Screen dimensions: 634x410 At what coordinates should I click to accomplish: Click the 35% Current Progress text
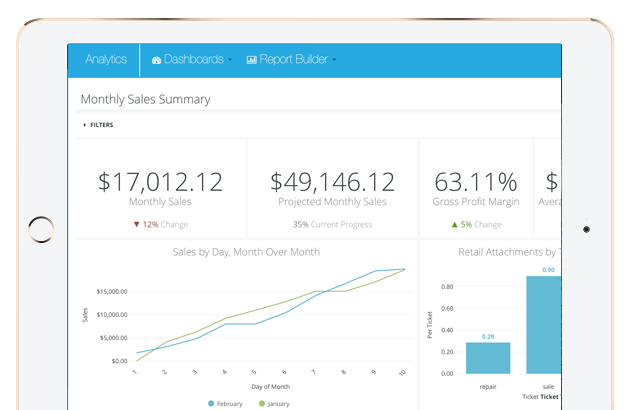(x=333, y=225)
